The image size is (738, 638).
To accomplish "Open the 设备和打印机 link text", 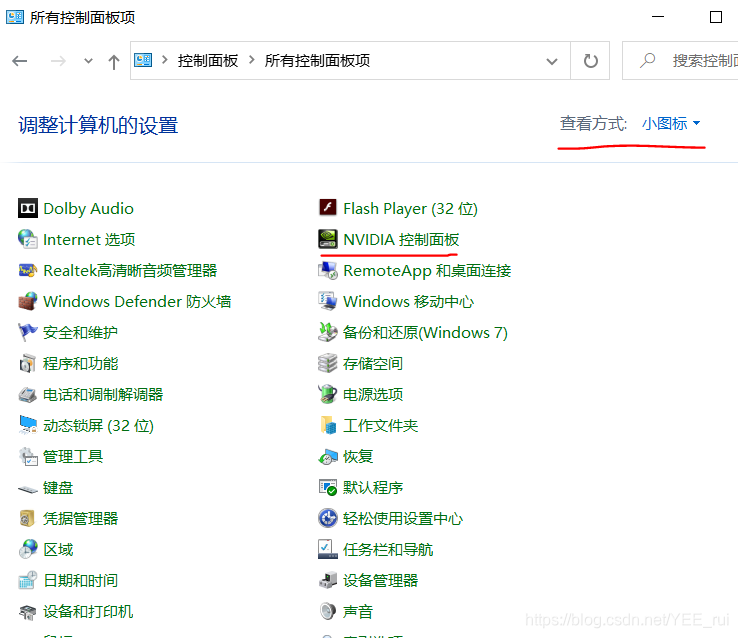I will click(x=88, y=612).
